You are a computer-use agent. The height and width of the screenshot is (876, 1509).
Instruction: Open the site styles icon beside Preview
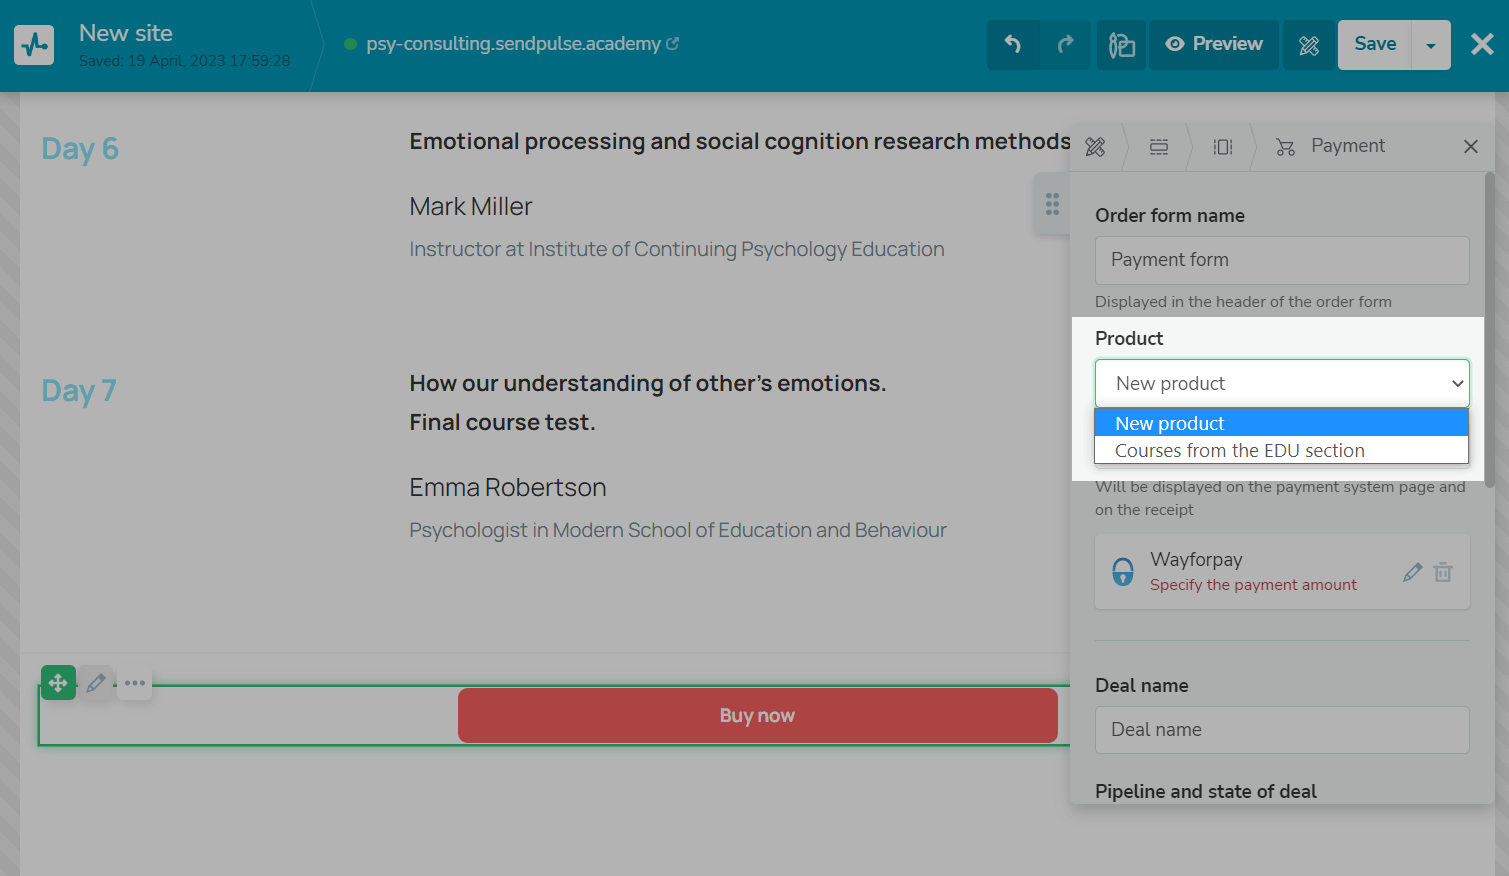(x=1122, y=45)
